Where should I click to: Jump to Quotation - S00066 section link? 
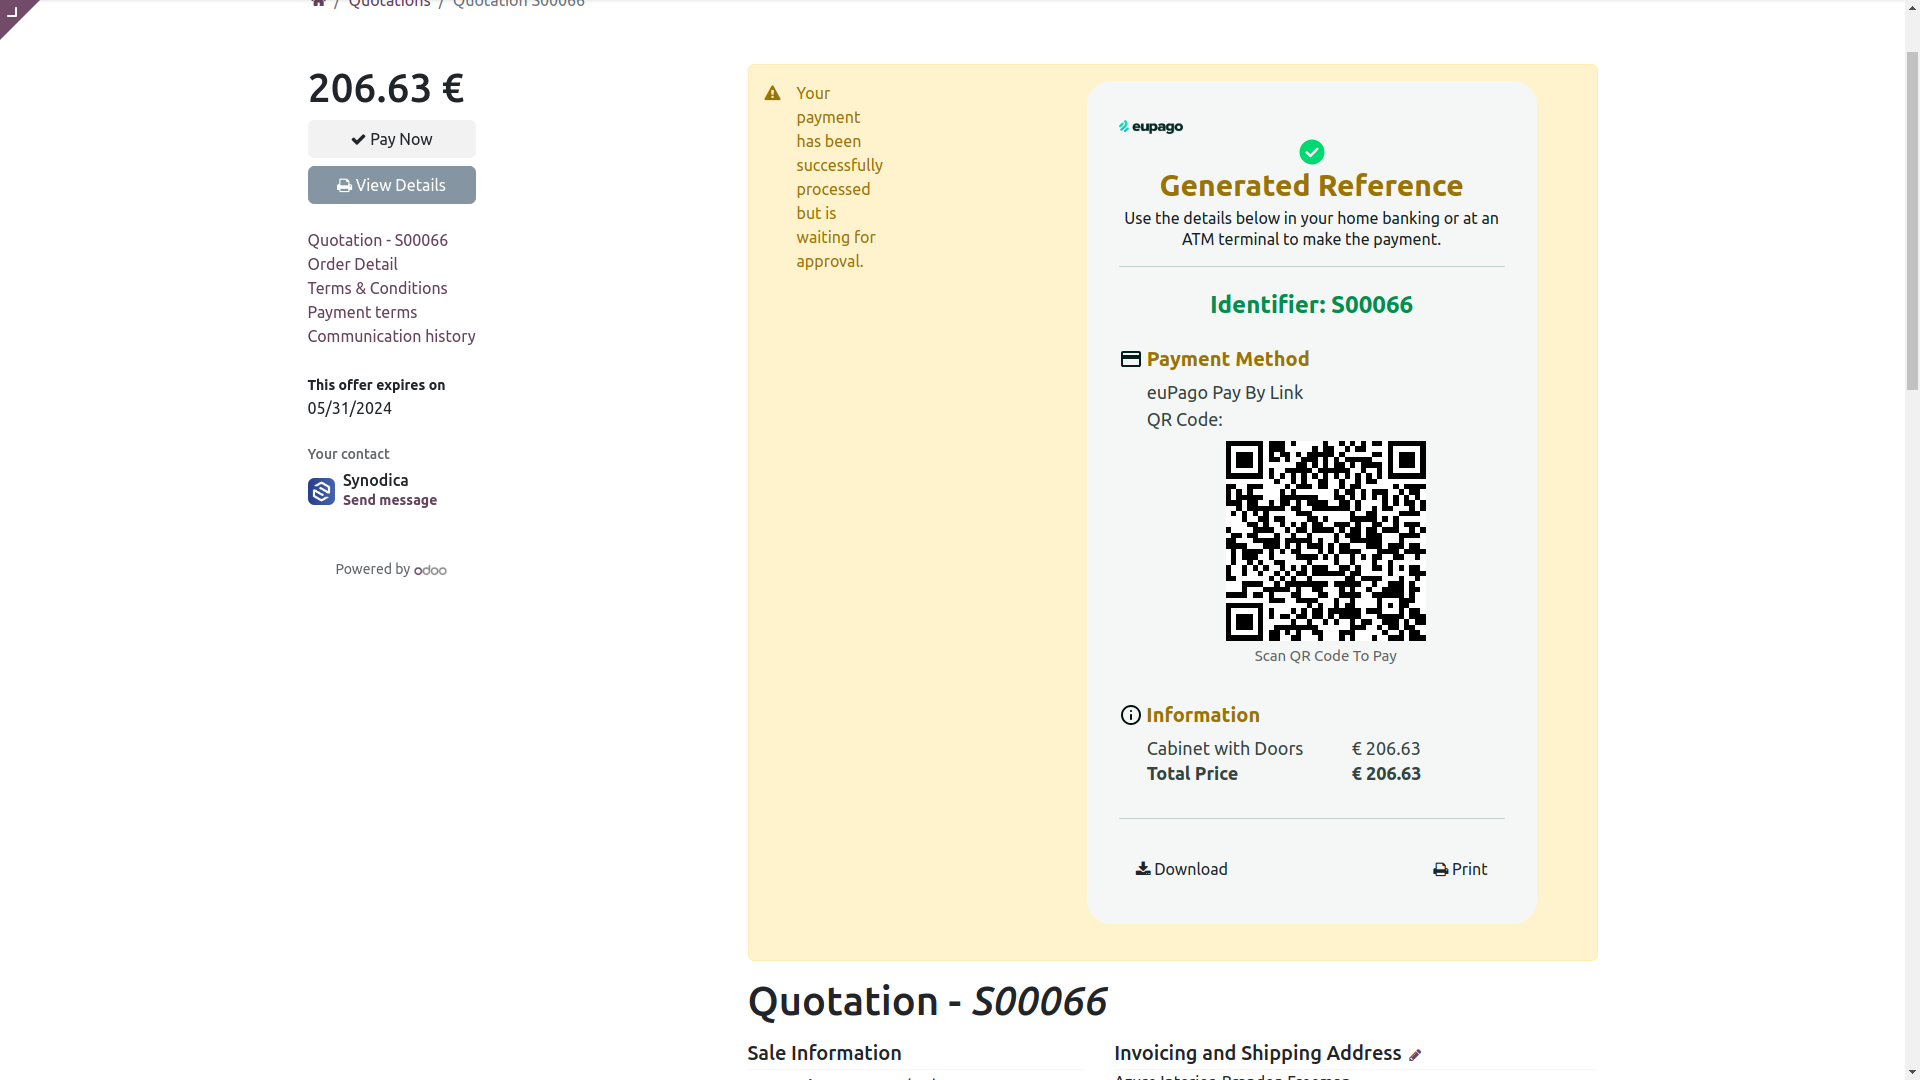click(x=377, y=240)
